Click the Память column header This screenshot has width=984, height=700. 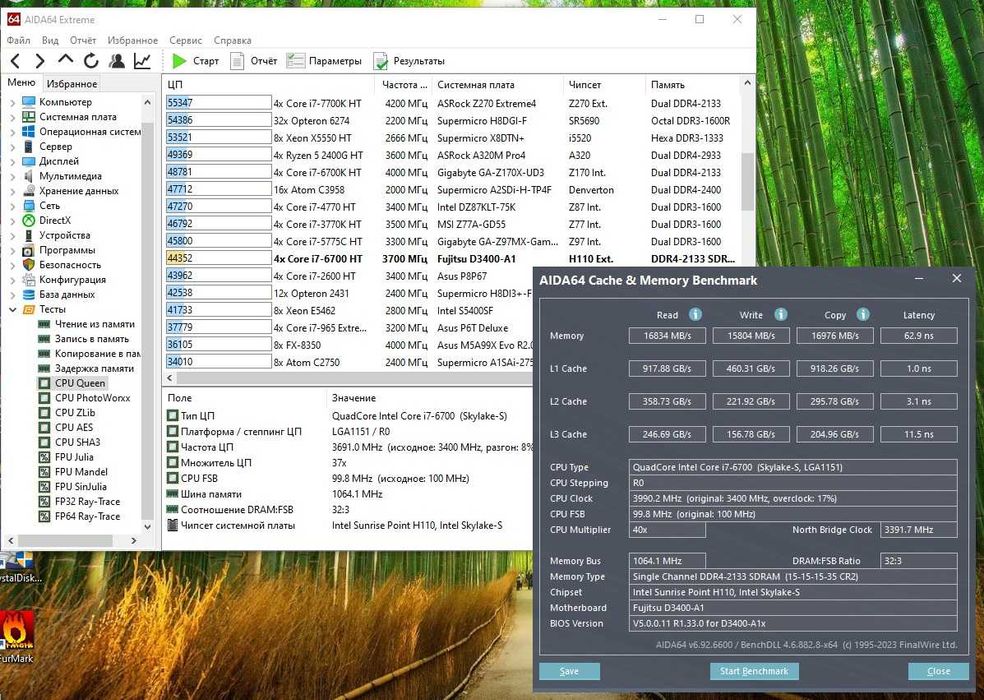pos(693,84)
